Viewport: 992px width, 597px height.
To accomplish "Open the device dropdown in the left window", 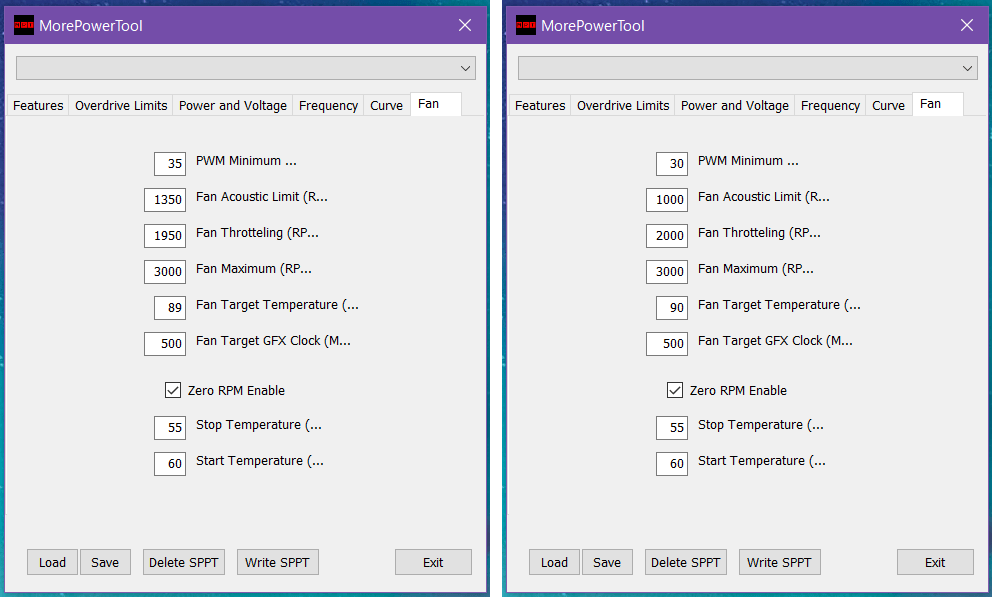I will point(245,68).
